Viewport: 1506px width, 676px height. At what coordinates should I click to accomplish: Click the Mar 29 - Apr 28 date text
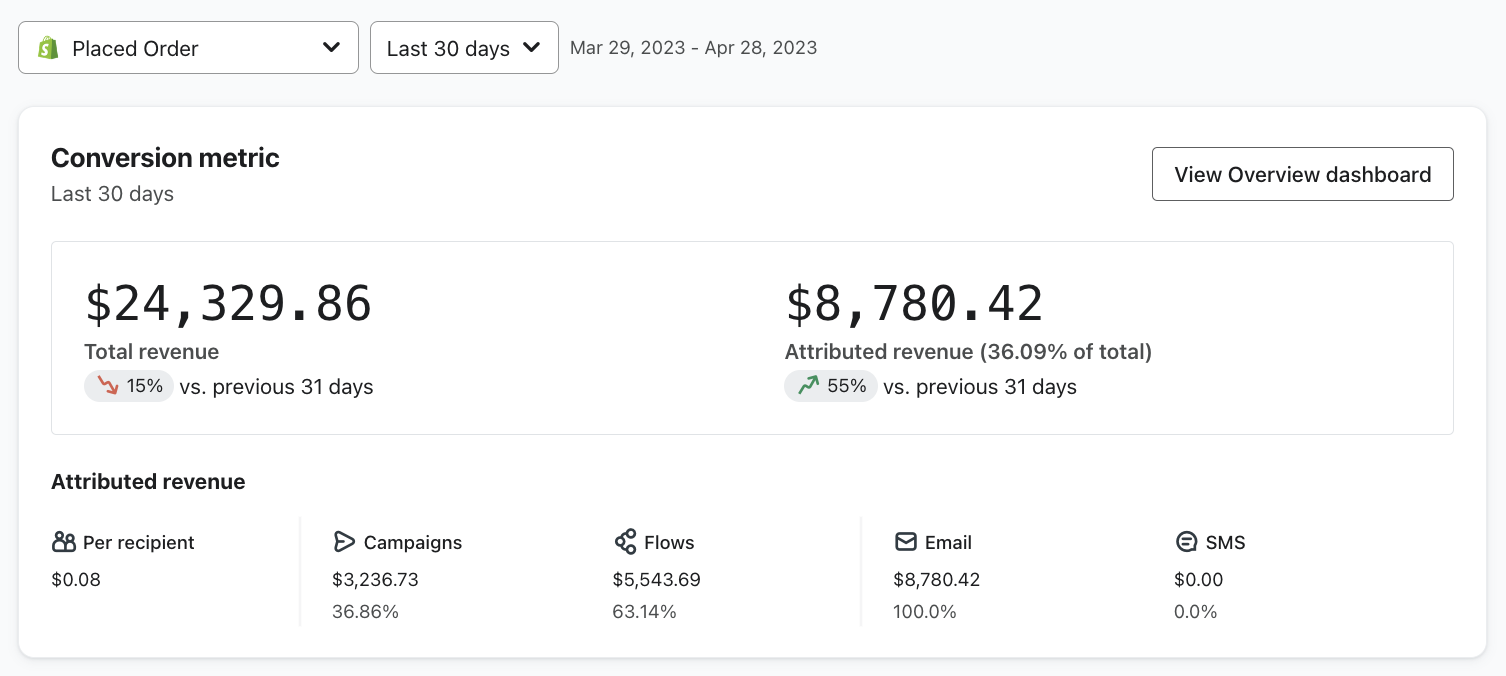(693, 48)
